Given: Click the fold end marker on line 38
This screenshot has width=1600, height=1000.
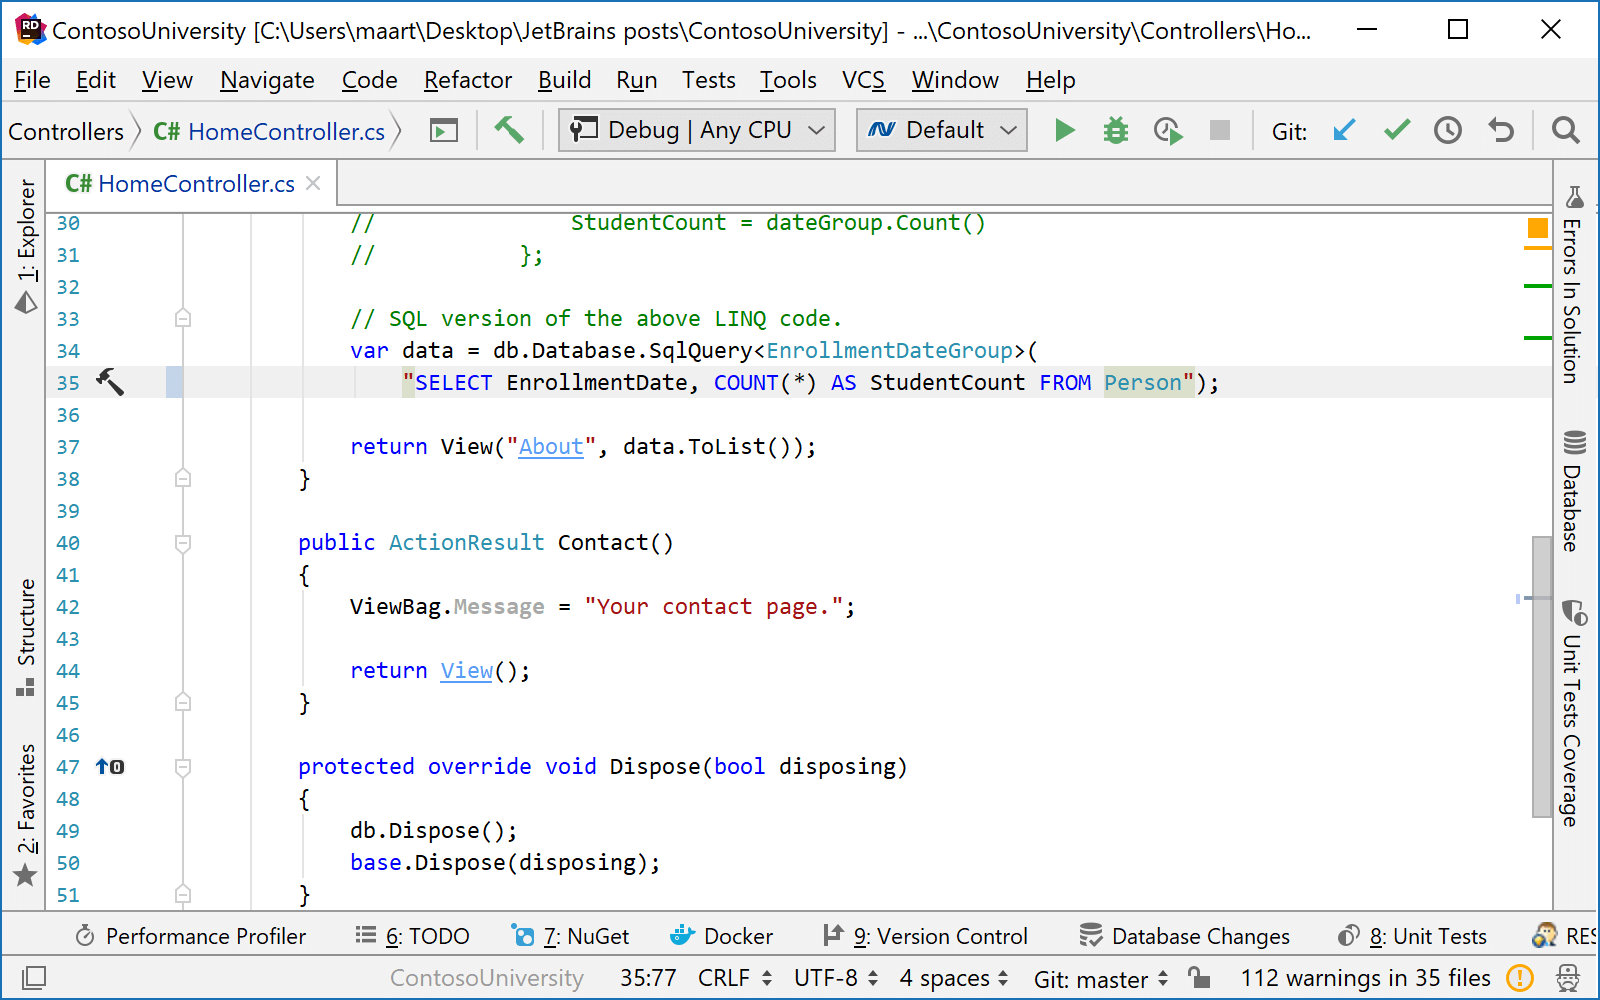Looking at the screenshot, I should tap(183, 479).
